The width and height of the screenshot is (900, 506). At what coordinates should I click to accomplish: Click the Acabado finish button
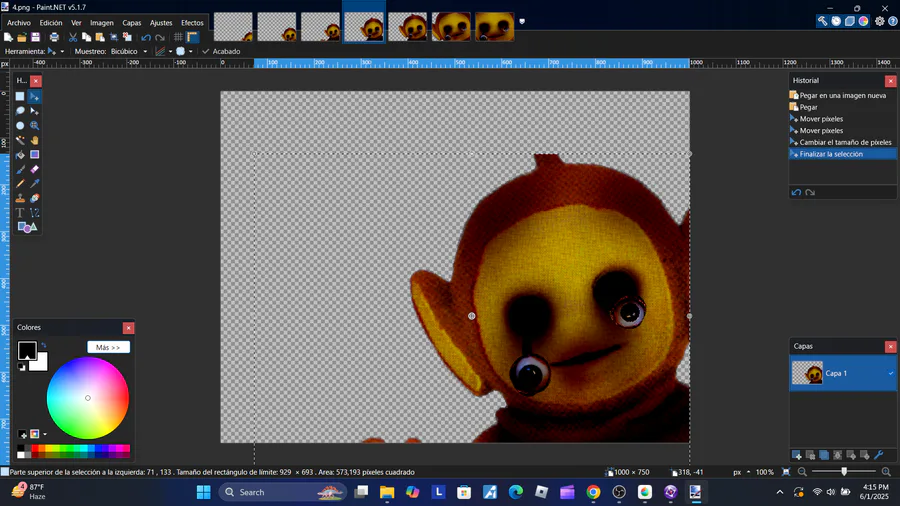coord(221,51)
